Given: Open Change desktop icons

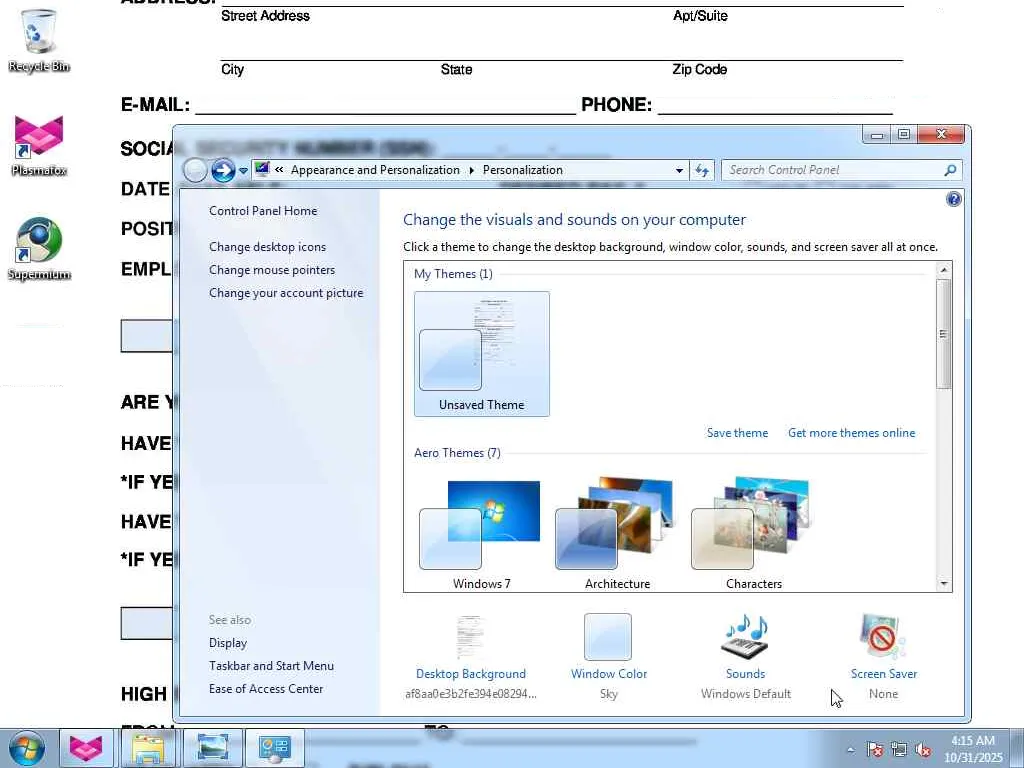Looking at the screenshot, I should click(x=267, y=247).
